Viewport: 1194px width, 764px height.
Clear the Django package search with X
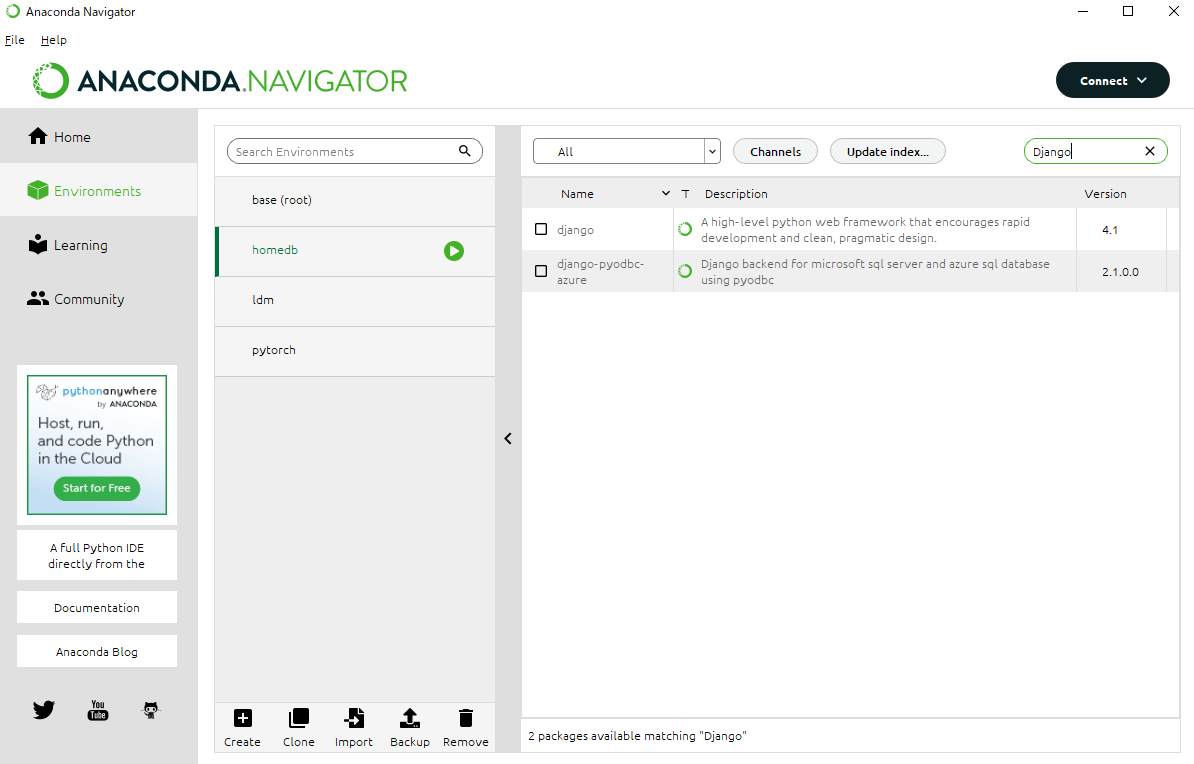1150,151
